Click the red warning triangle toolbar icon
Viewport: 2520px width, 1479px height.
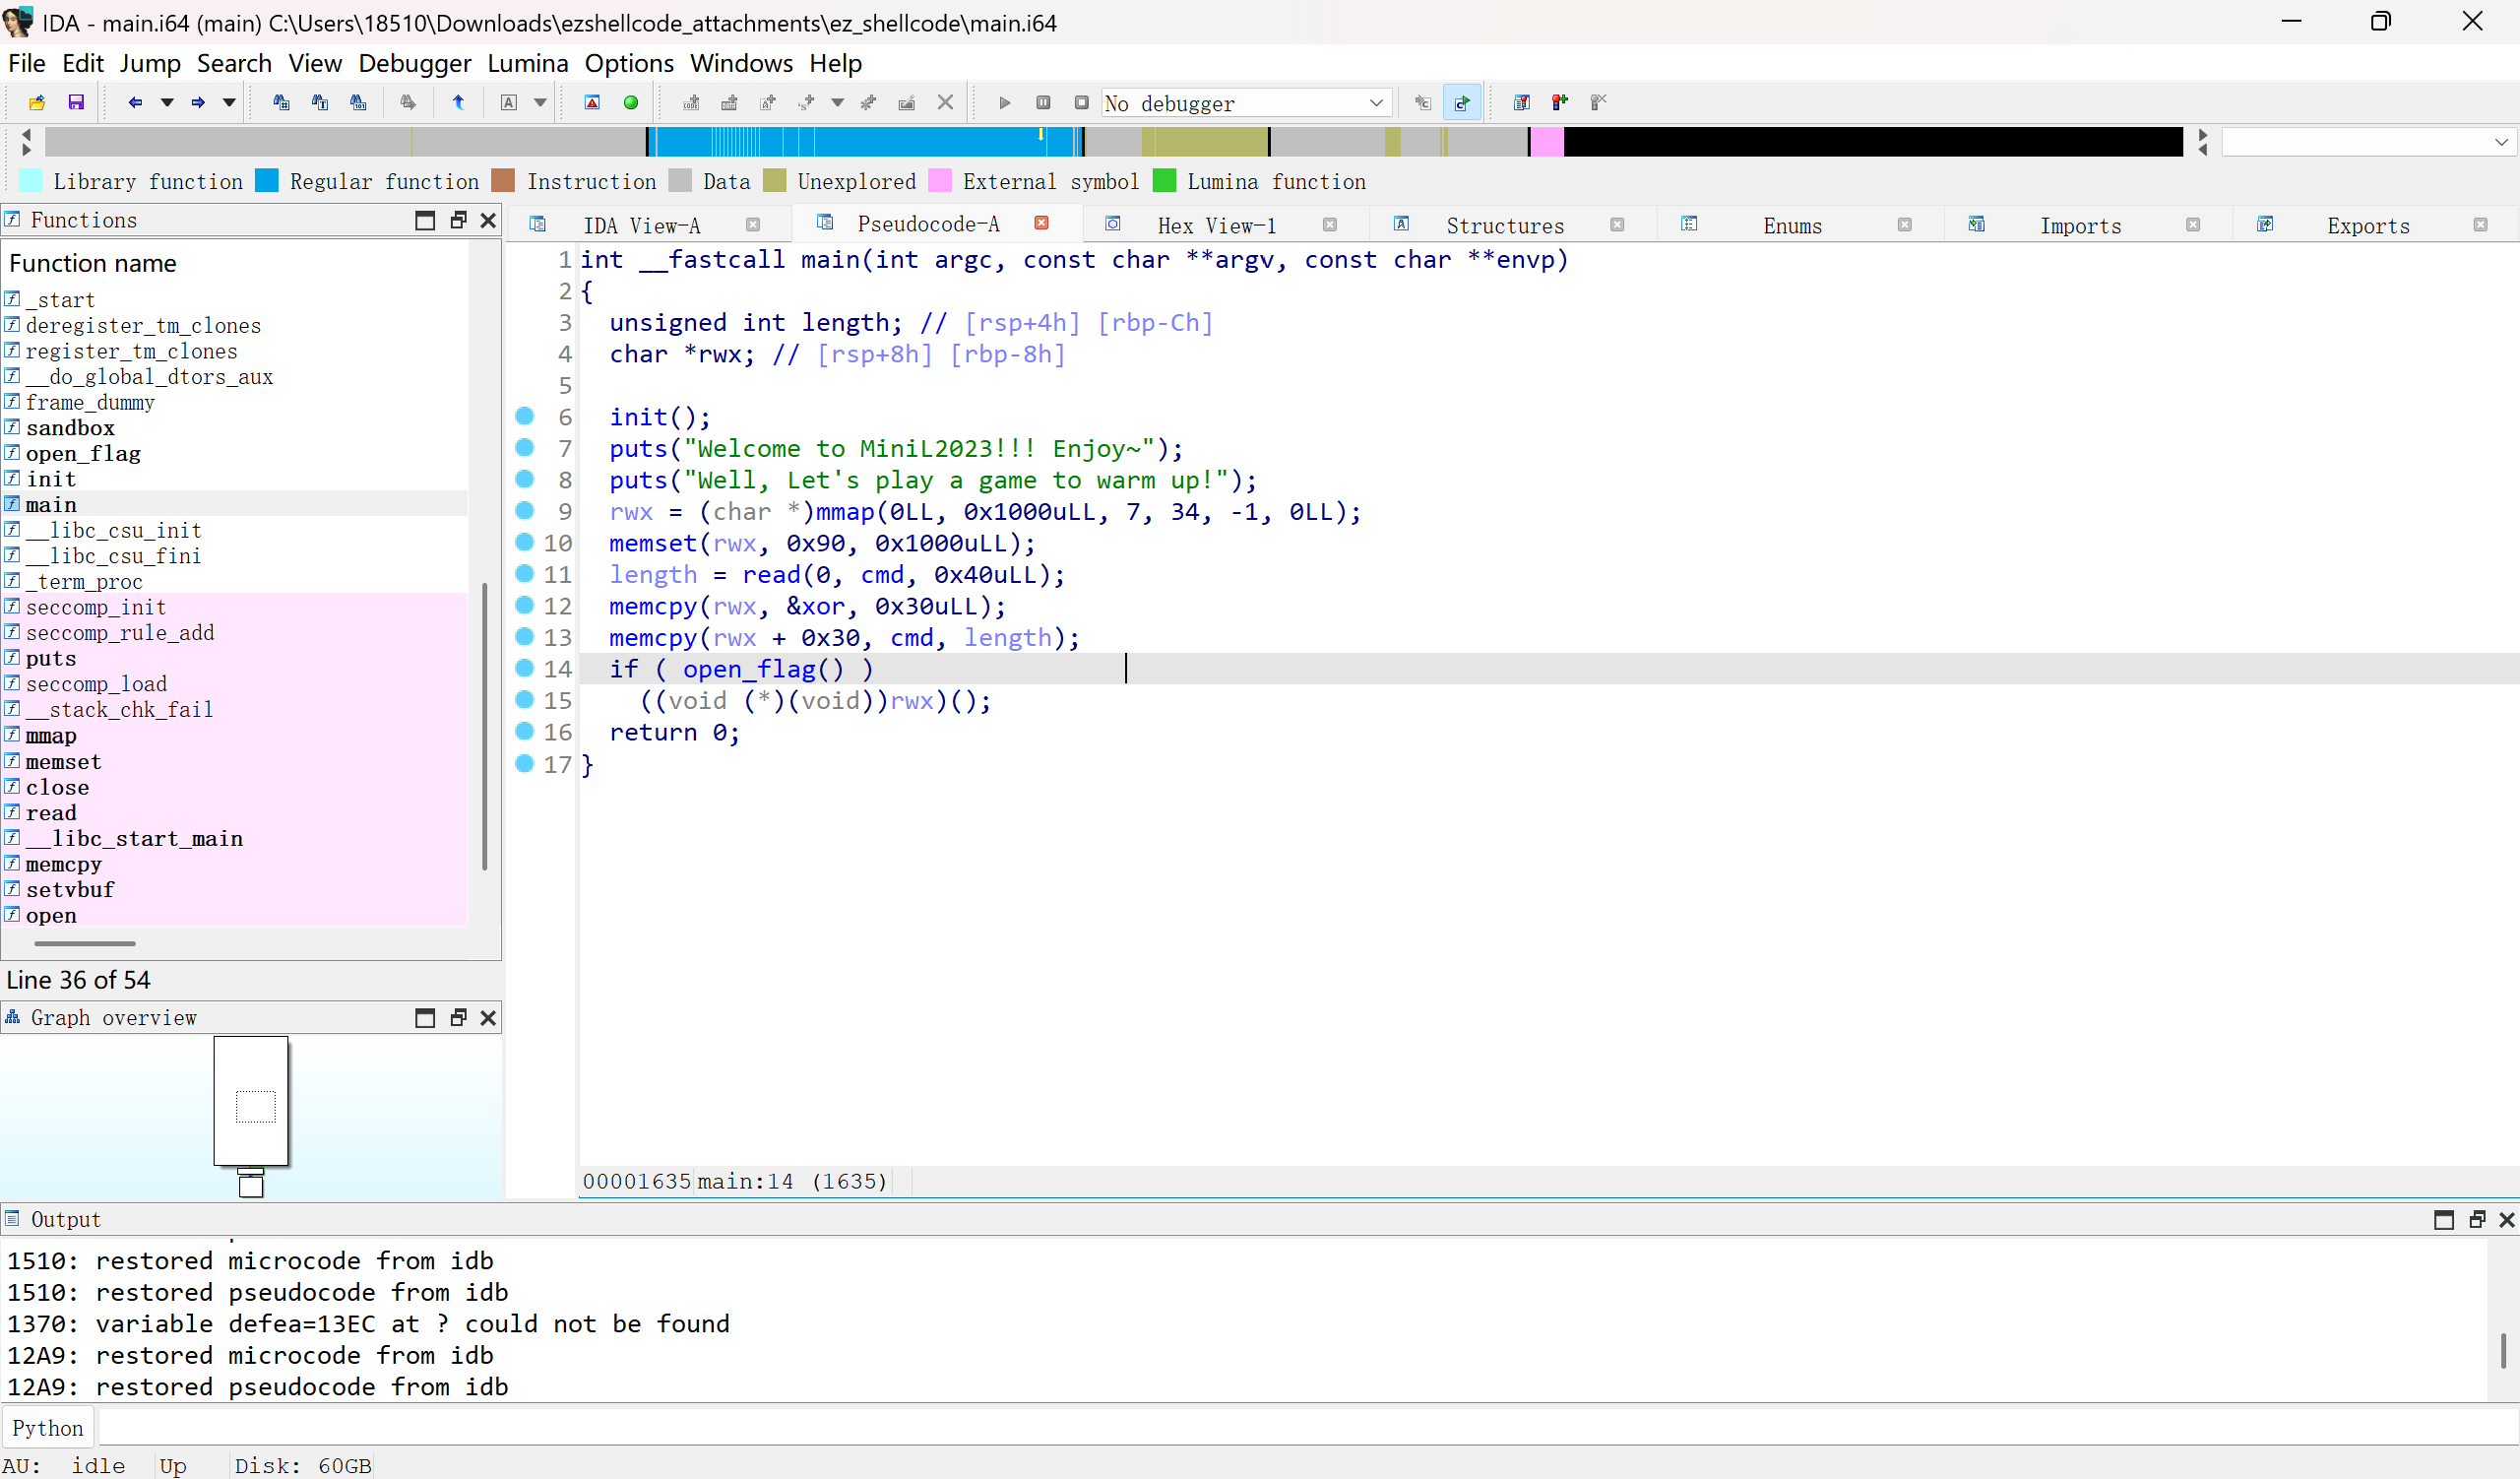tap(592, 103)
